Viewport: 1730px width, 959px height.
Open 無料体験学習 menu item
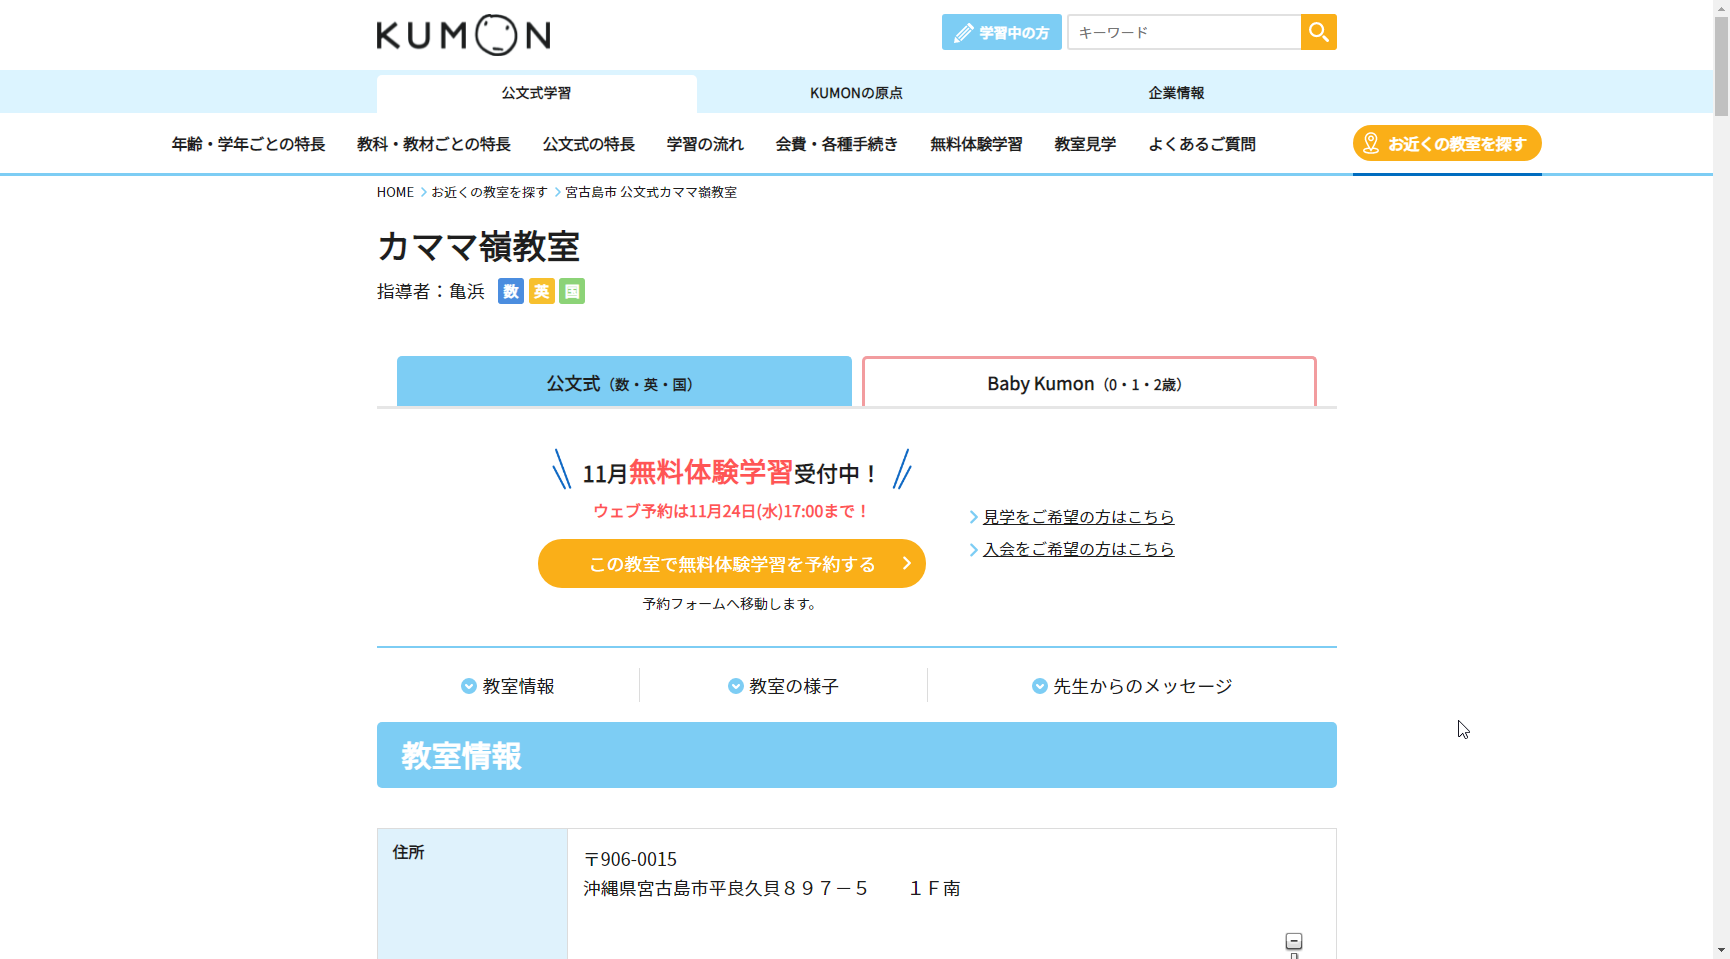[976, 144]
